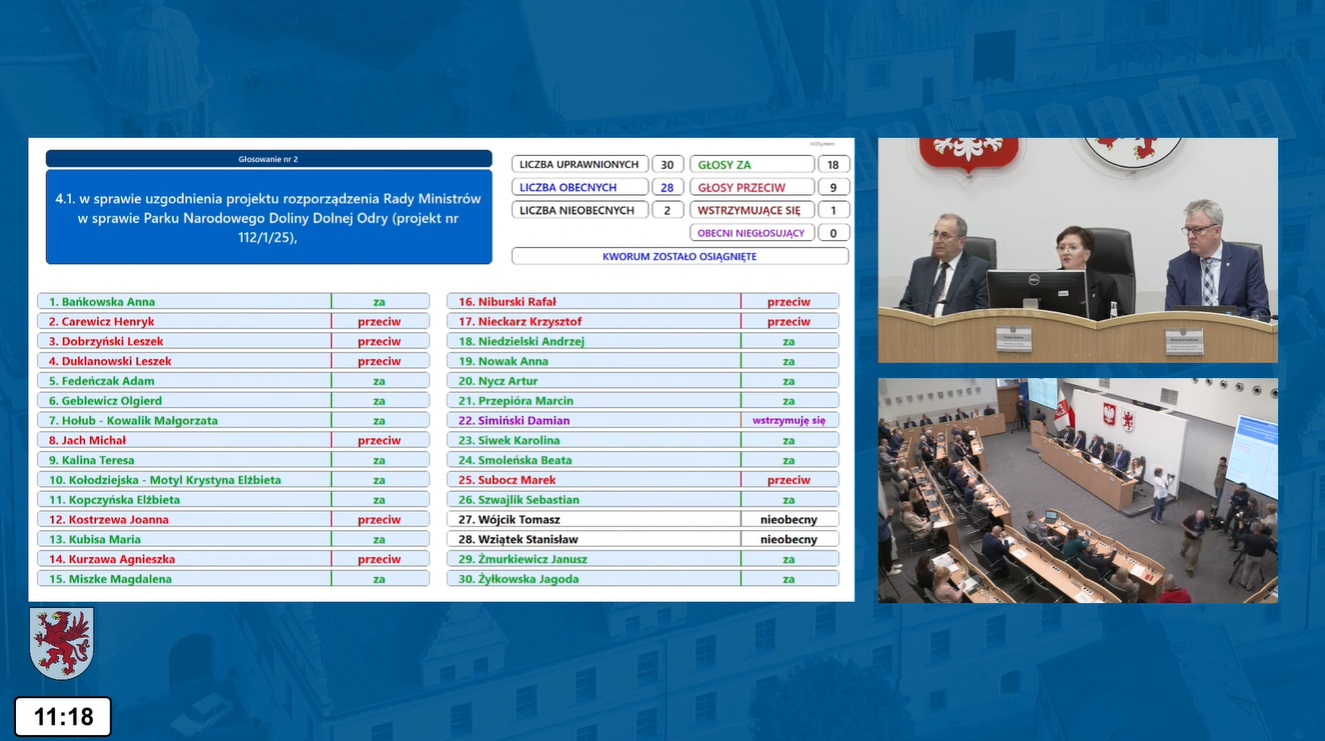Click the 11:18 clock display

(63, 717)
